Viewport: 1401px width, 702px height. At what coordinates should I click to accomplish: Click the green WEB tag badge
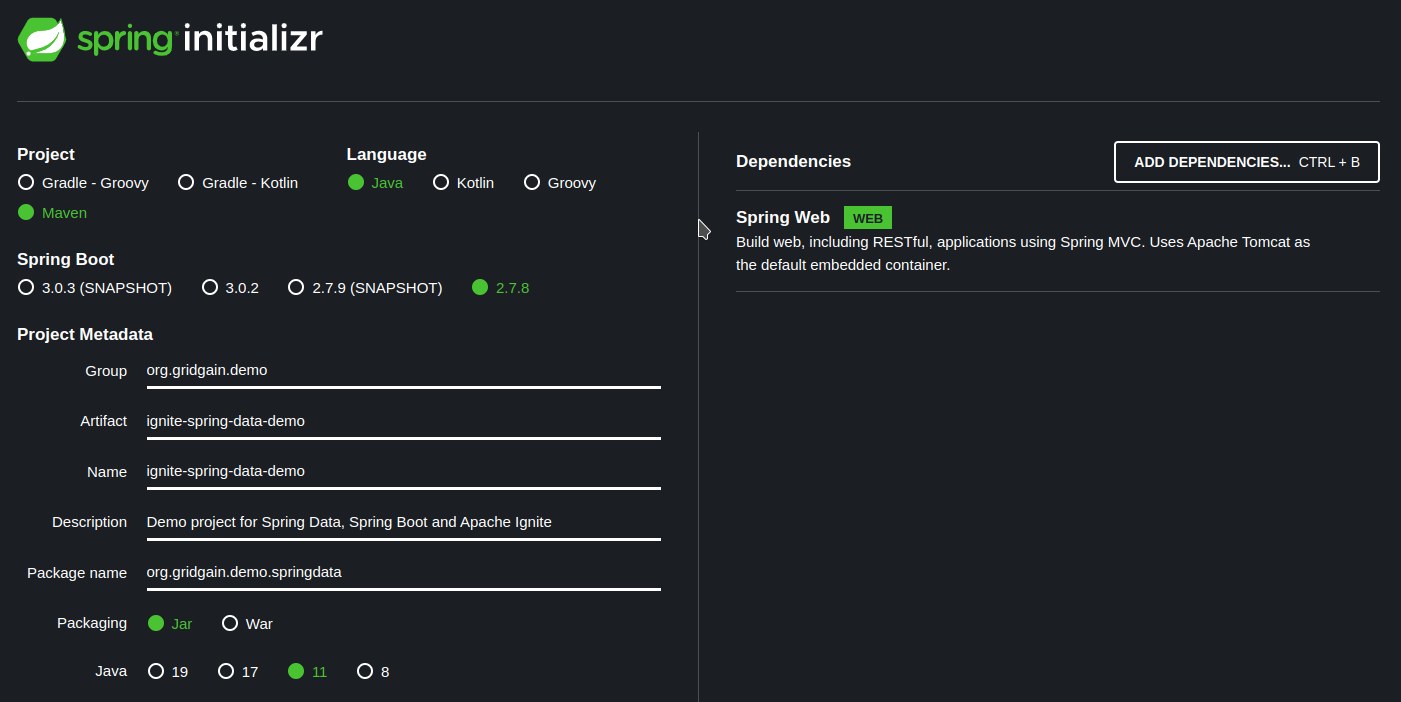pos(867,218)
